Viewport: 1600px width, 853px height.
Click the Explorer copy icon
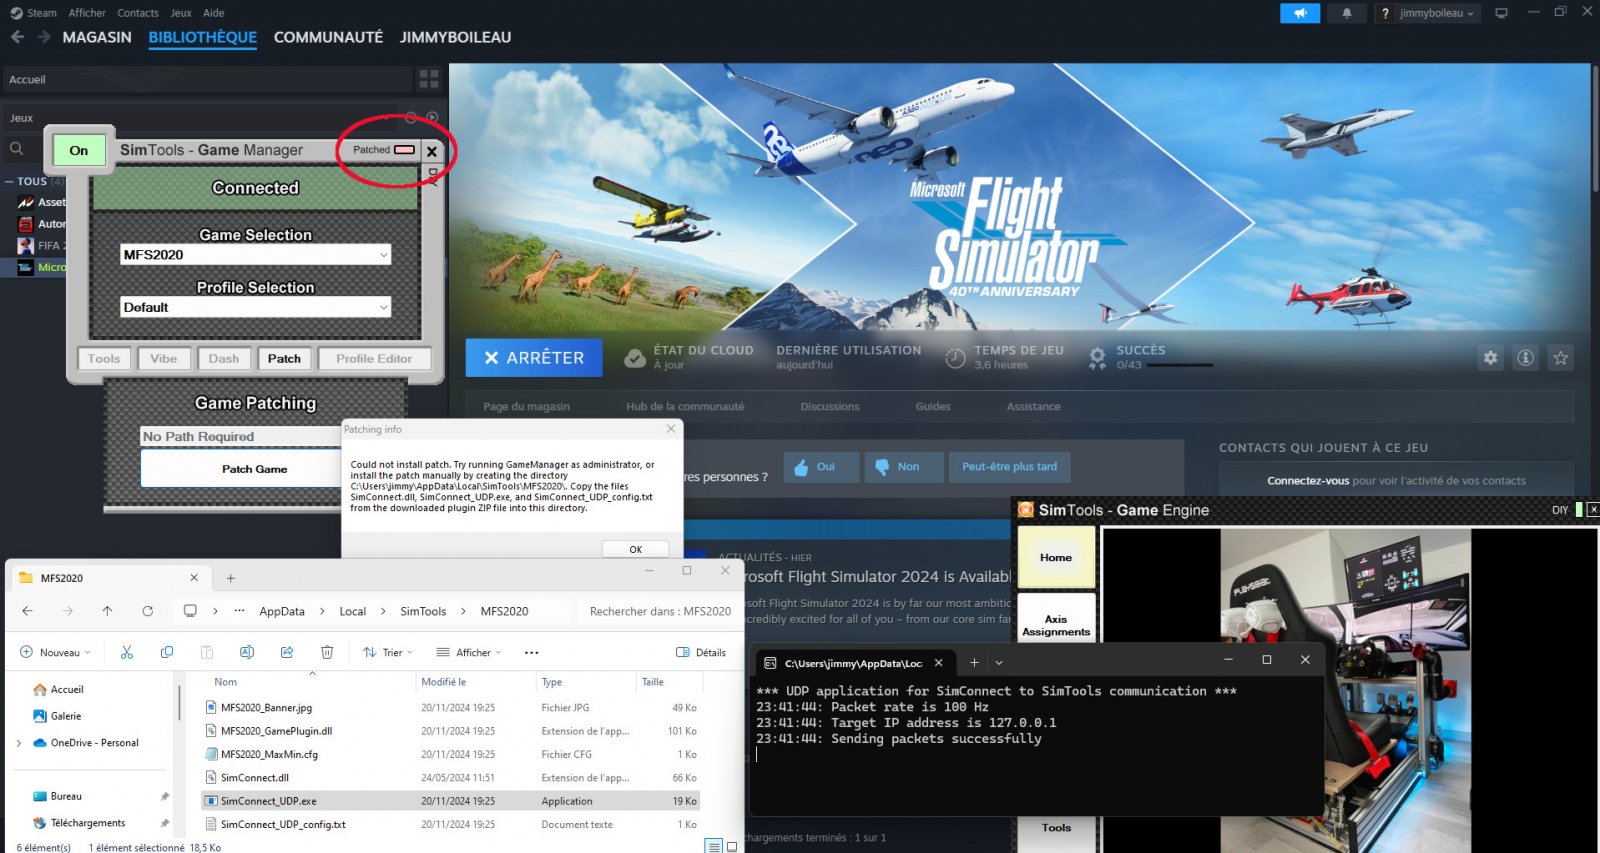(167, 652)
